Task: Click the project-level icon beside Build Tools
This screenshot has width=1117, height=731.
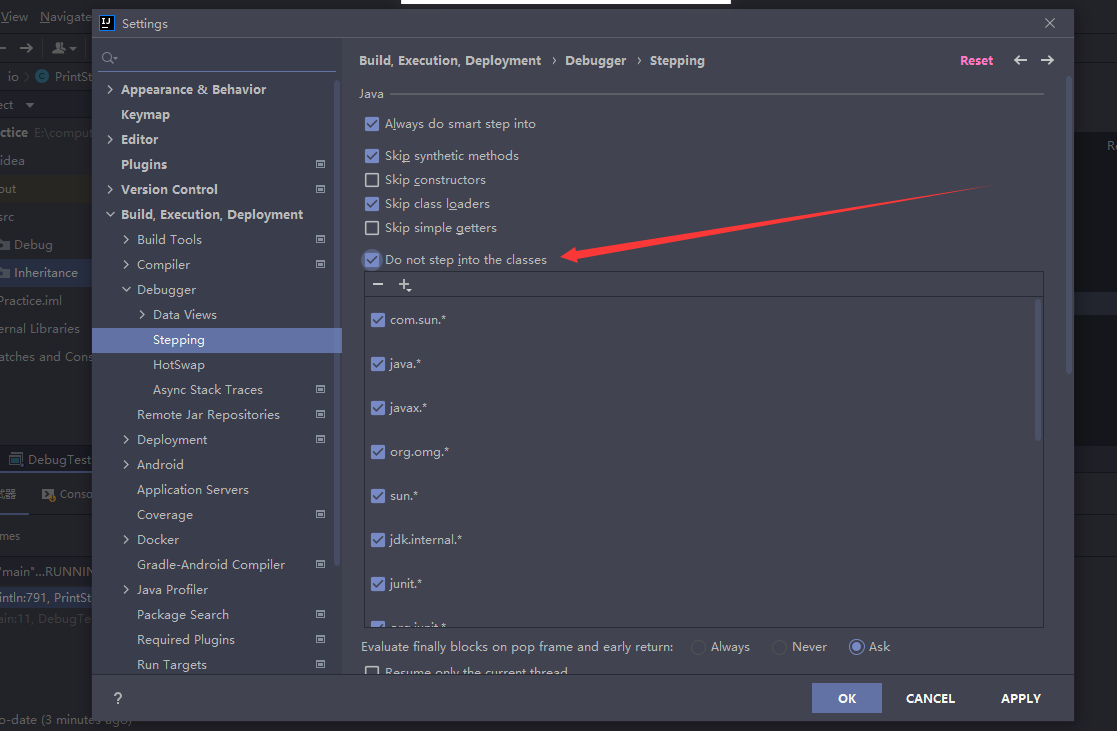Action: pos(321,239)
